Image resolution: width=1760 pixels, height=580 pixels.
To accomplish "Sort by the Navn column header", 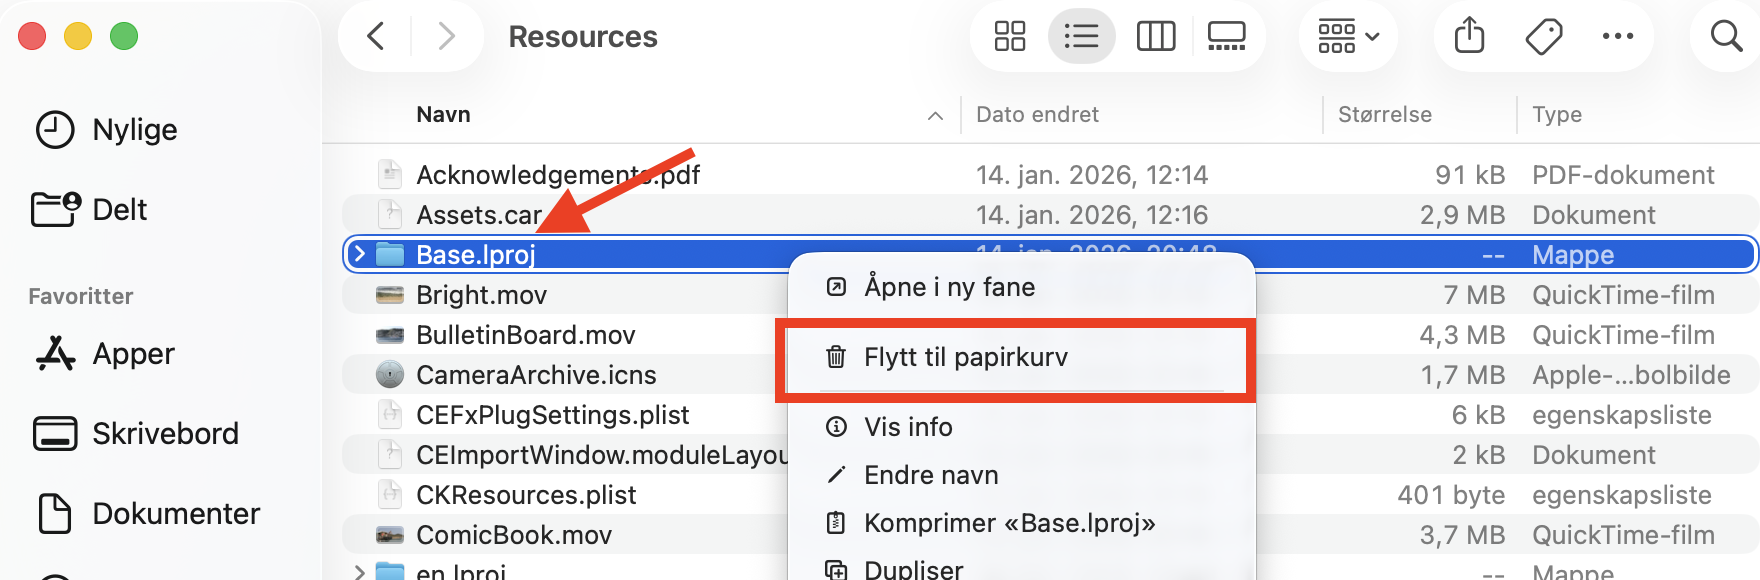I will [443, 115].
